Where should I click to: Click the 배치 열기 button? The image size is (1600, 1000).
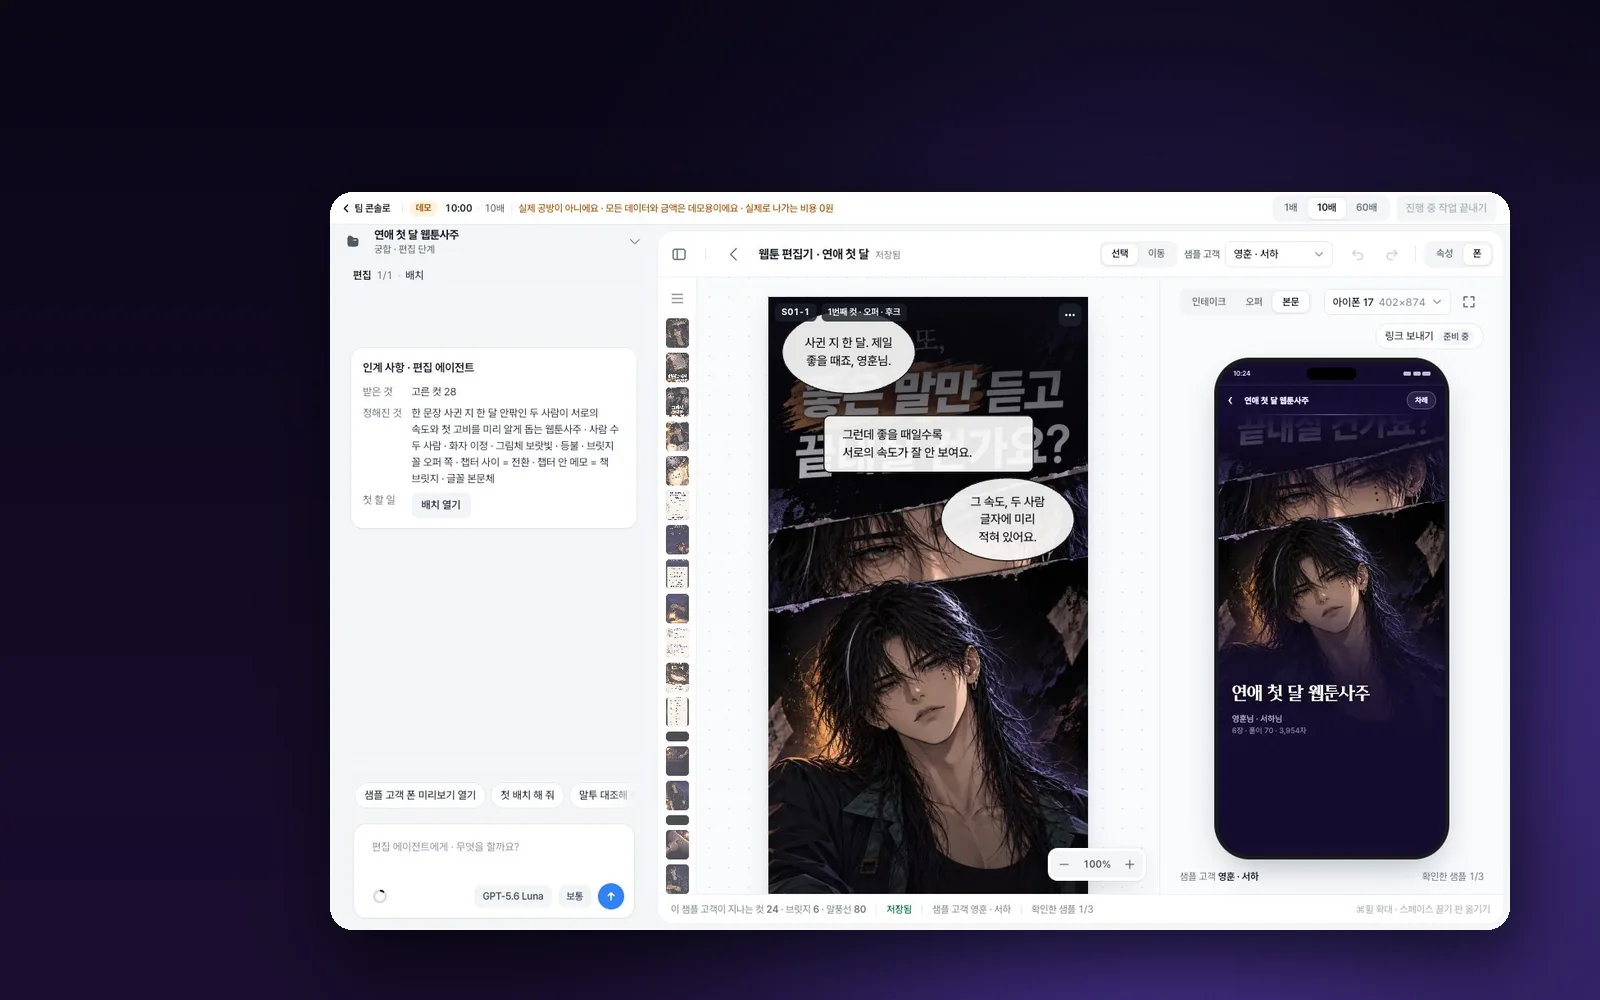point(441,505)
